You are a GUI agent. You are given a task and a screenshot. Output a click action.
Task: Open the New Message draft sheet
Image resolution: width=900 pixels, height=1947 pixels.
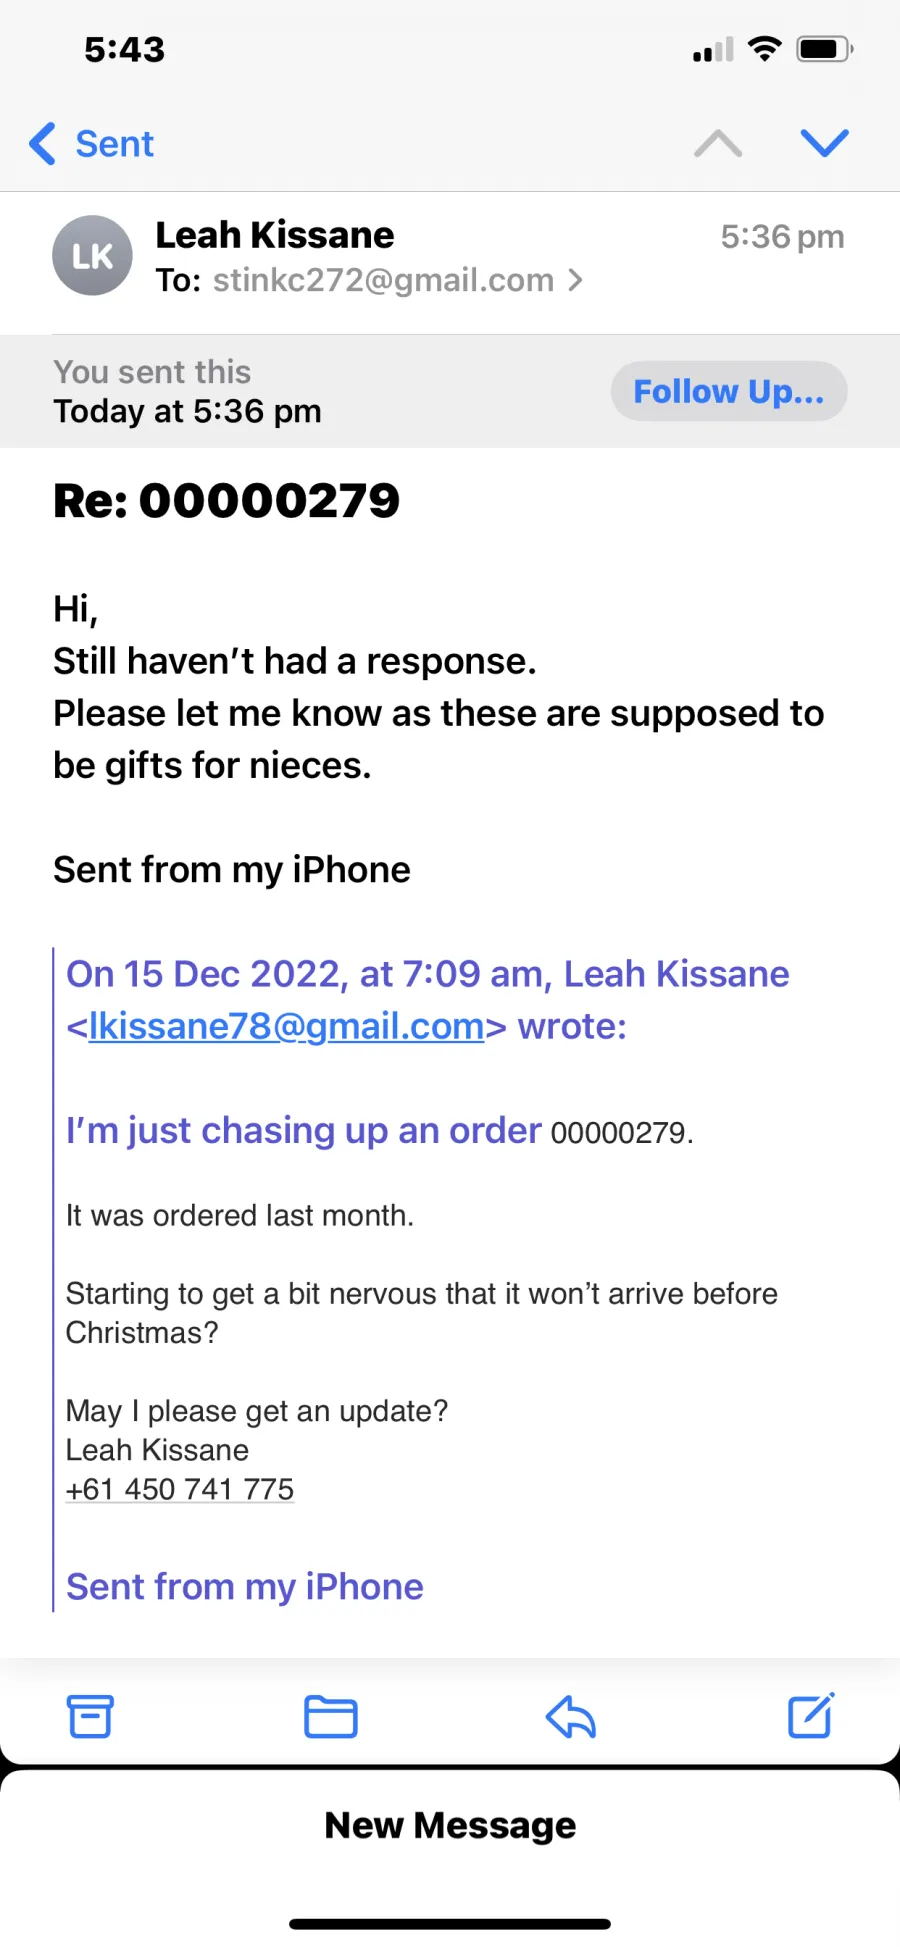[x=450, y=1825]
